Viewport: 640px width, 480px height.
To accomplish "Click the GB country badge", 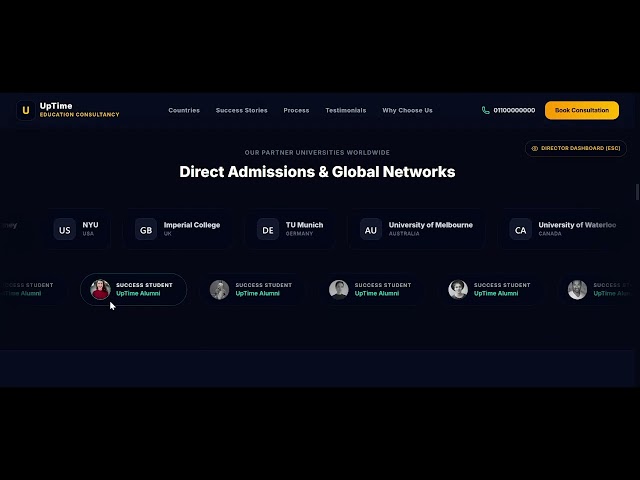I will (146, 229).
